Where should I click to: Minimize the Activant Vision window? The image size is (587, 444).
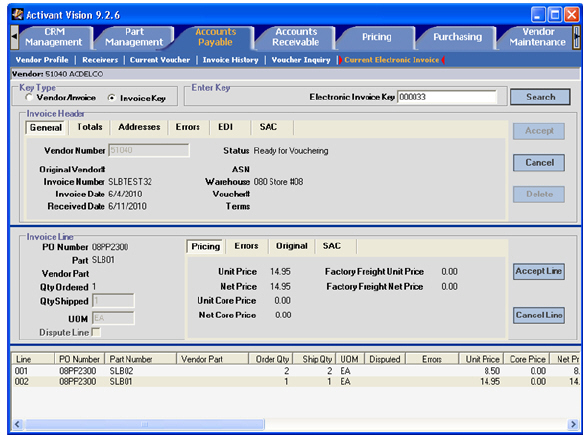(538, 15)
